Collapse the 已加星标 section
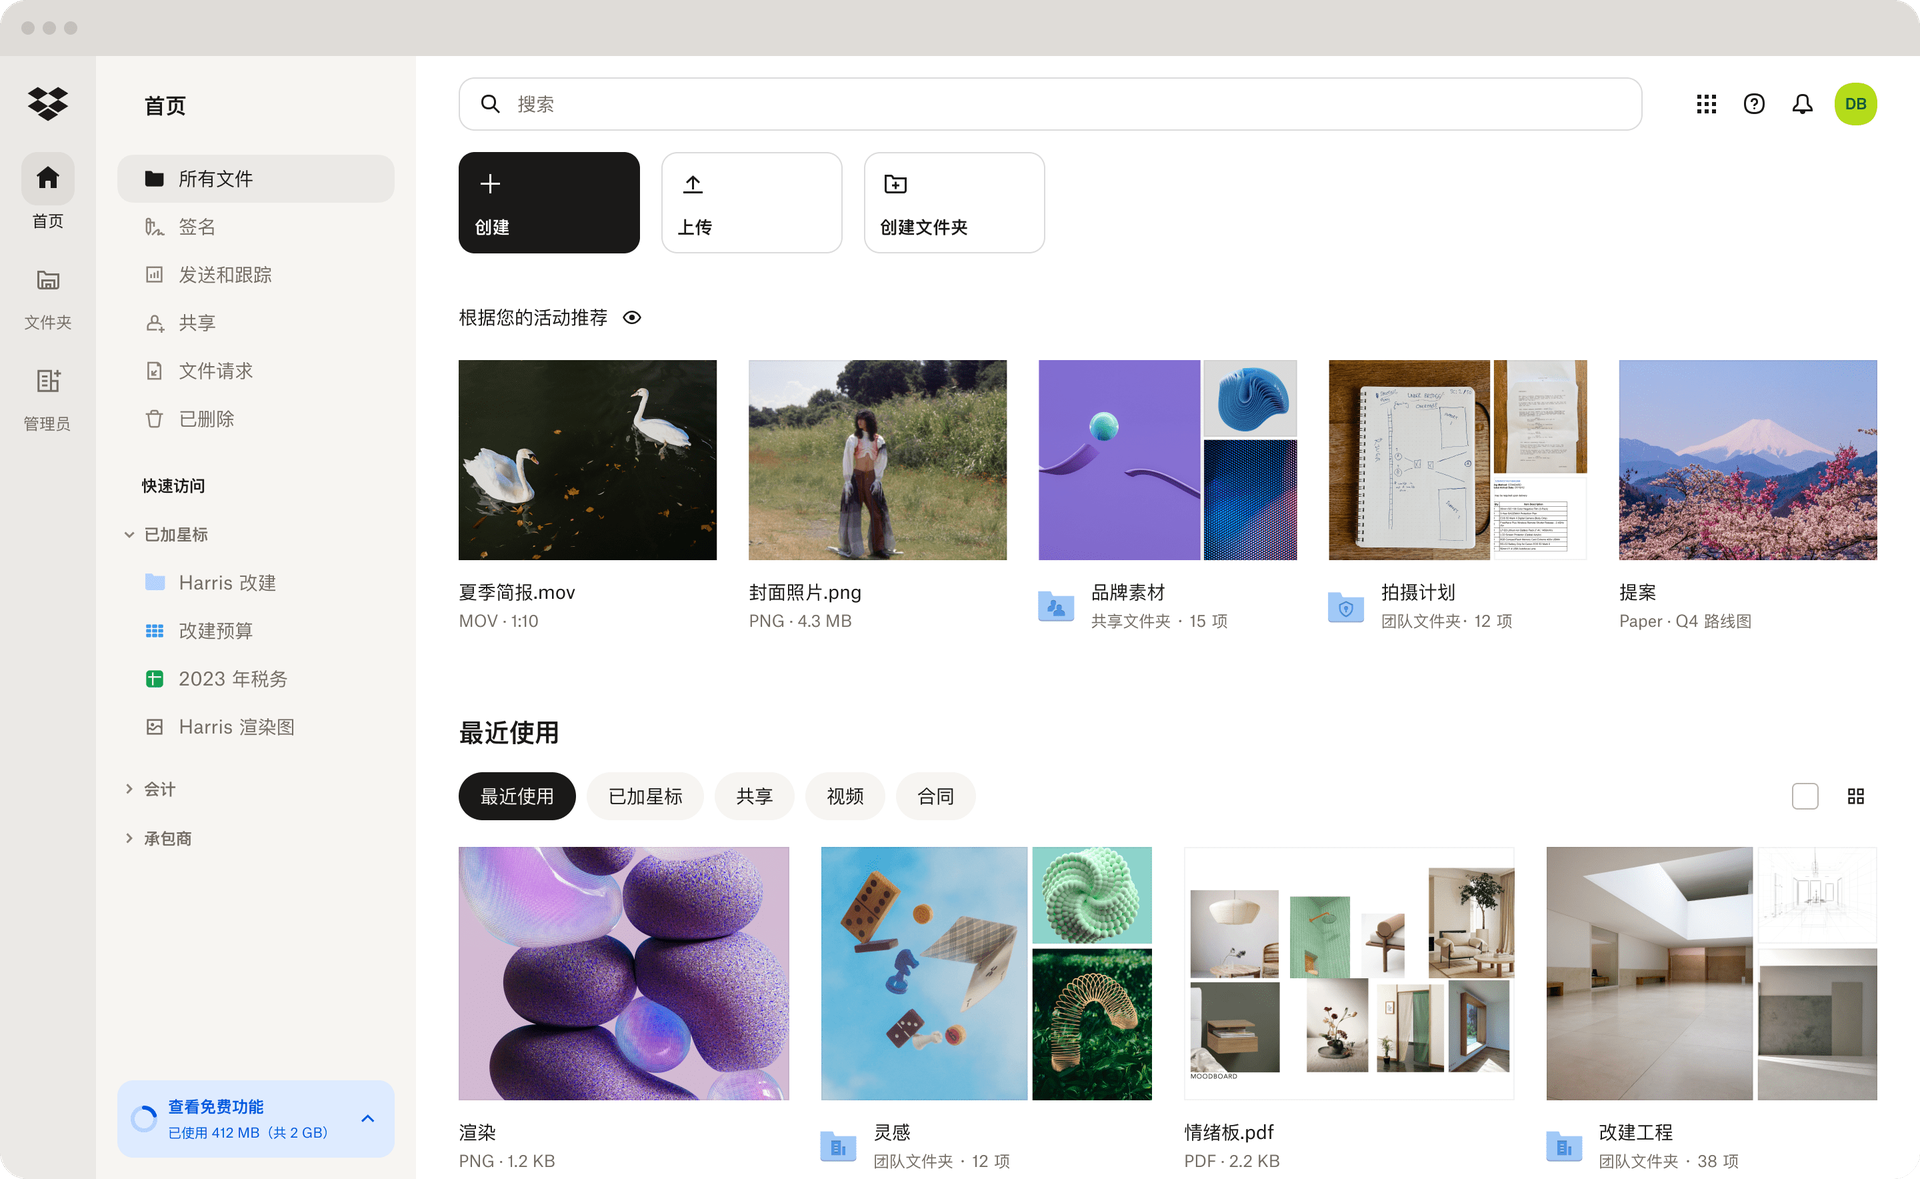Screen dimensions: 1920x1179 click(128, 534)
